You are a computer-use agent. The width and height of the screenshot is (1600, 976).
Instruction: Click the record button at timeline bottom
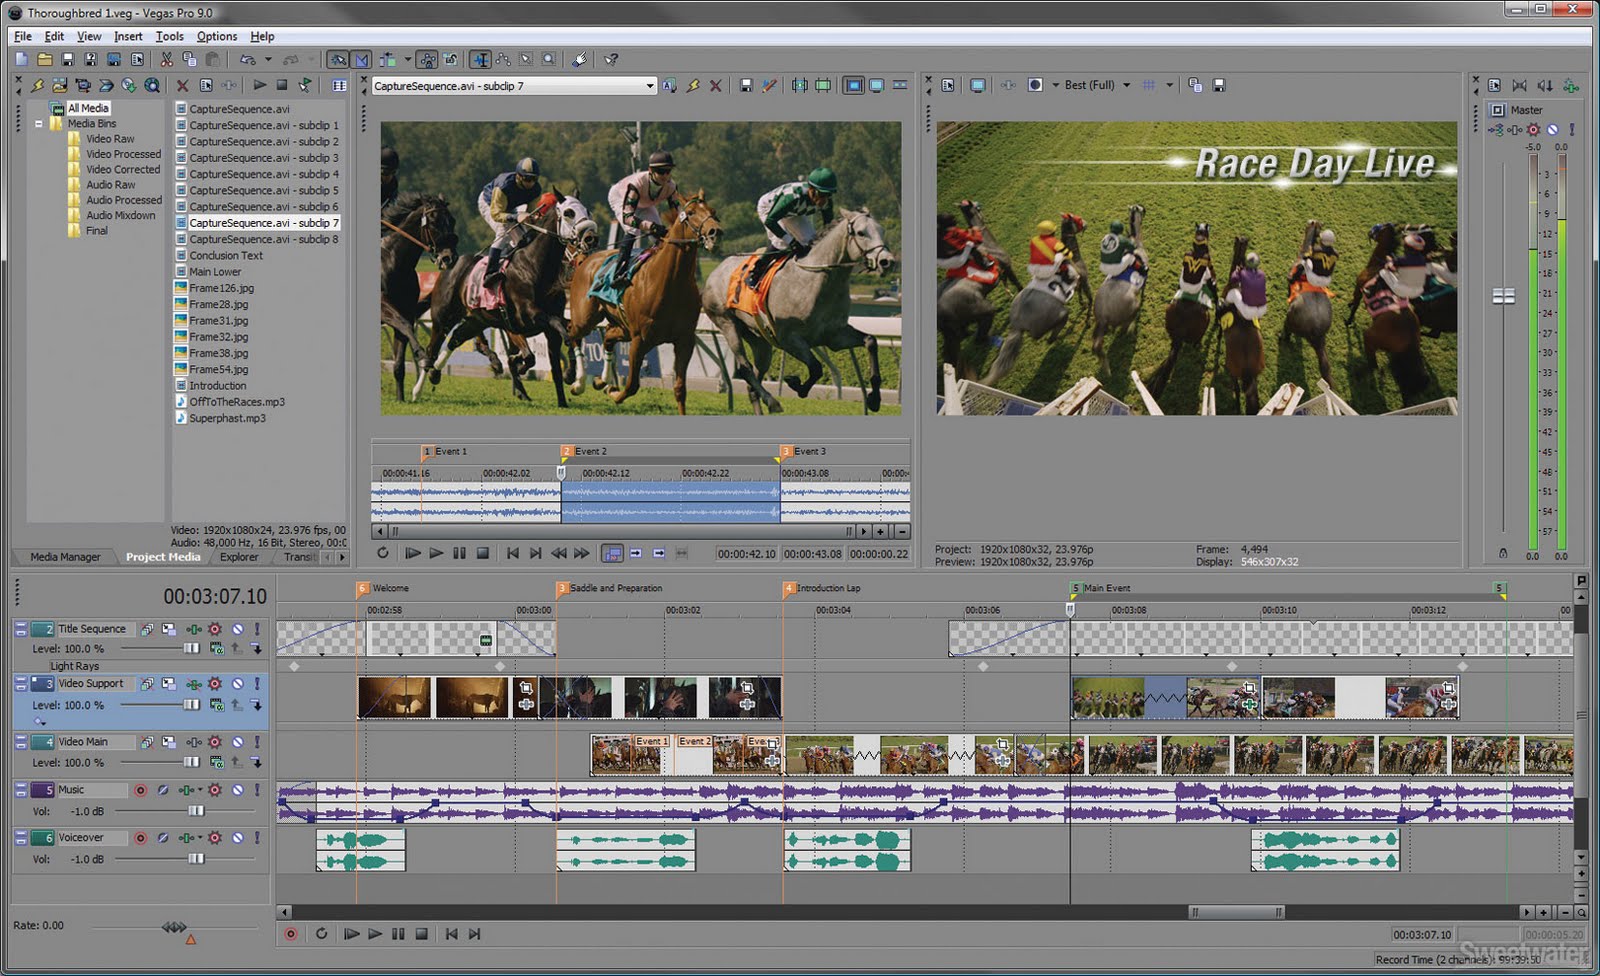[291, 934]
